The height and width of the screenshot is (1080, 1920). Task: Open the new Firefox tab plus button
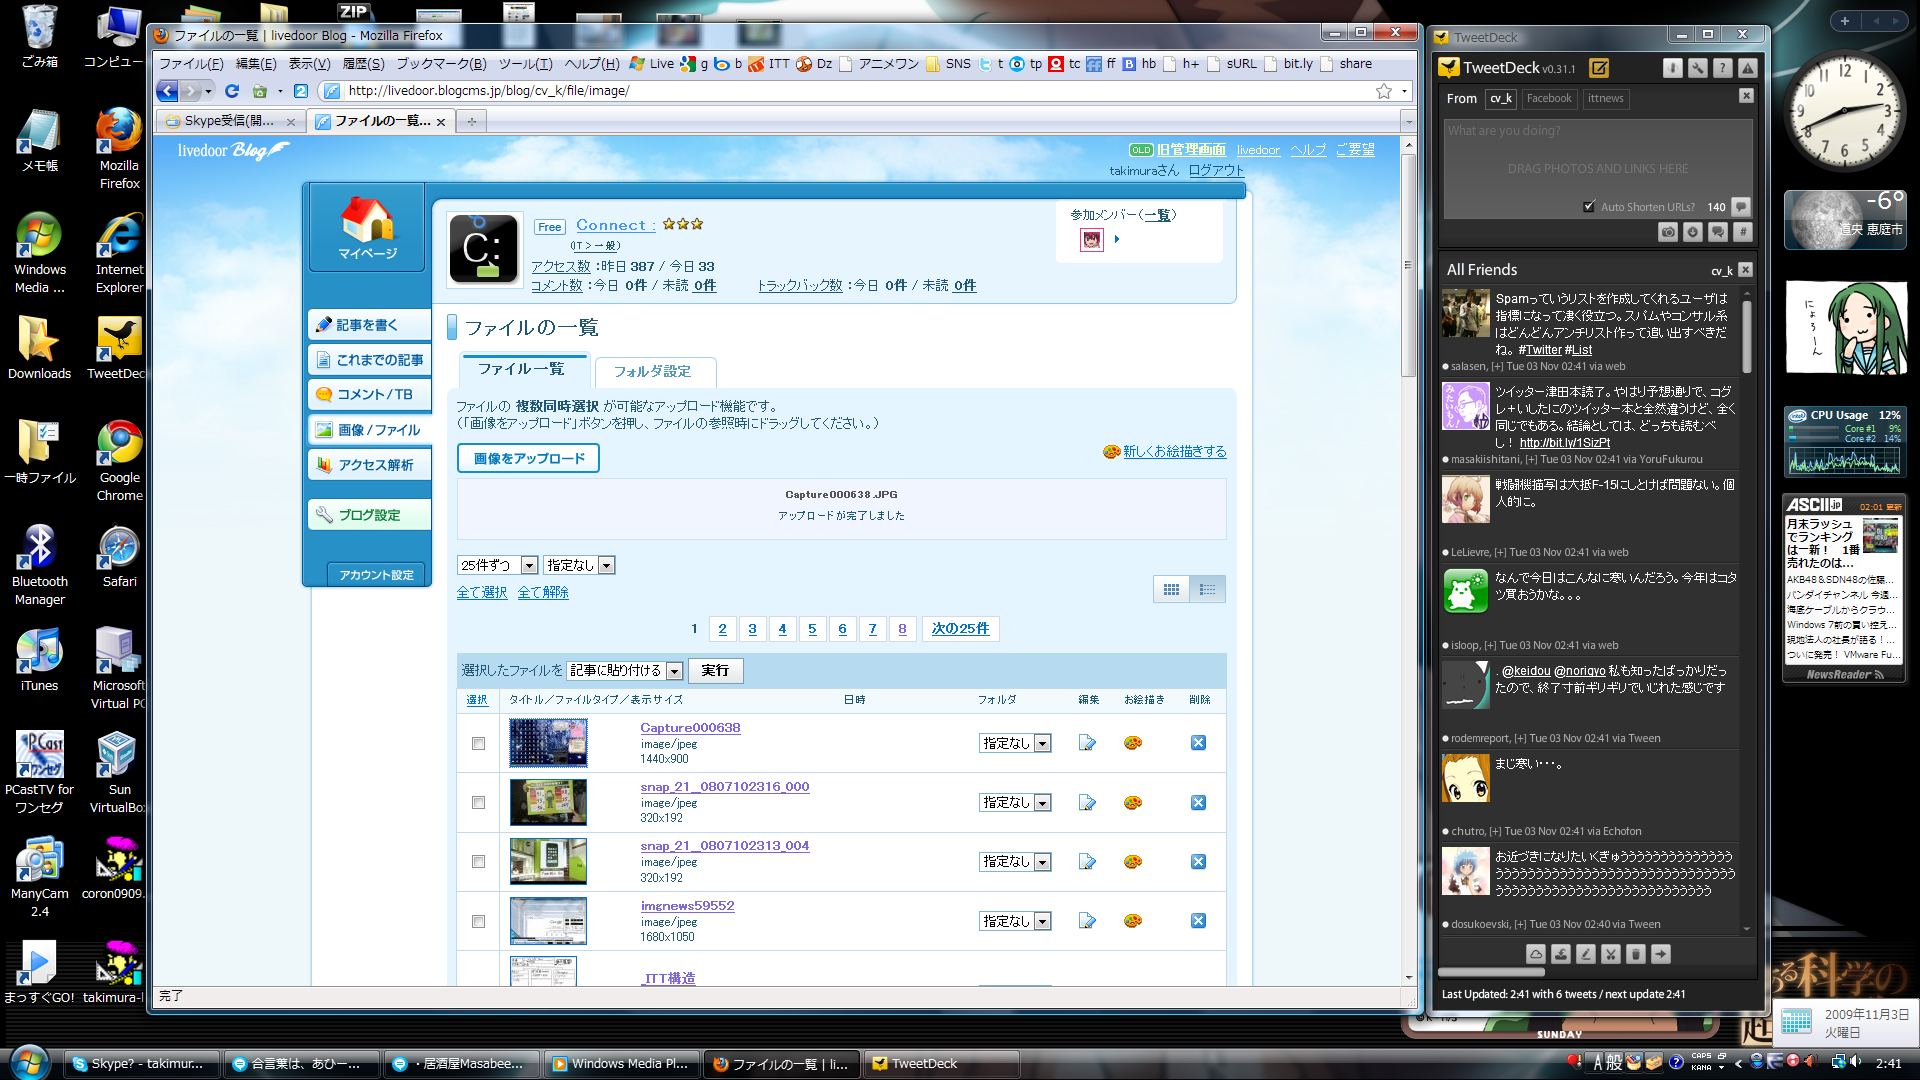[x=471, y=121]
